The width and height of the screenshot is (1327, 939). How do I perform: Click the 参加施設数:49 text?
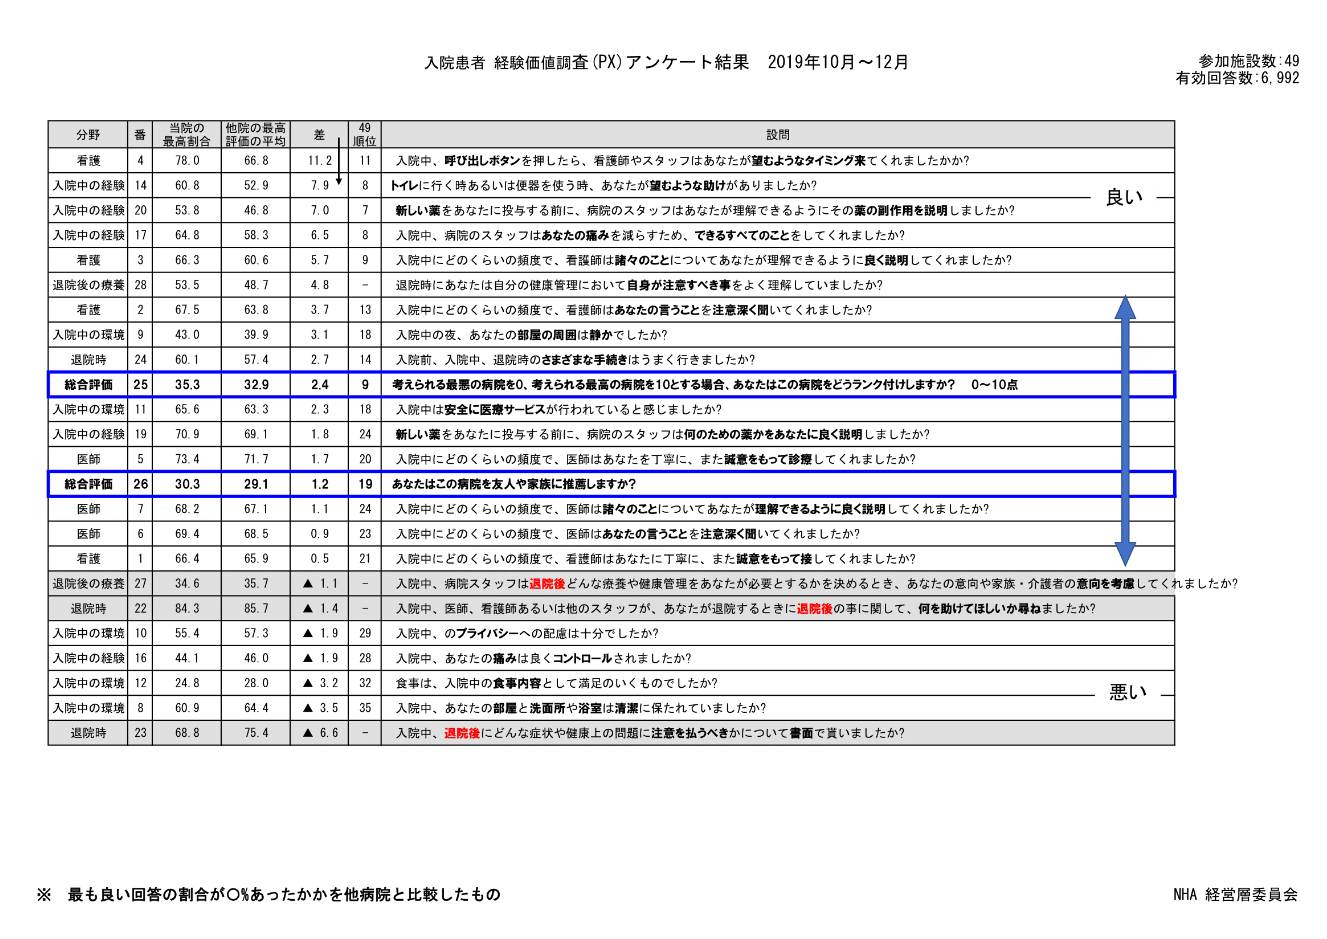[x=1249, y=61]
